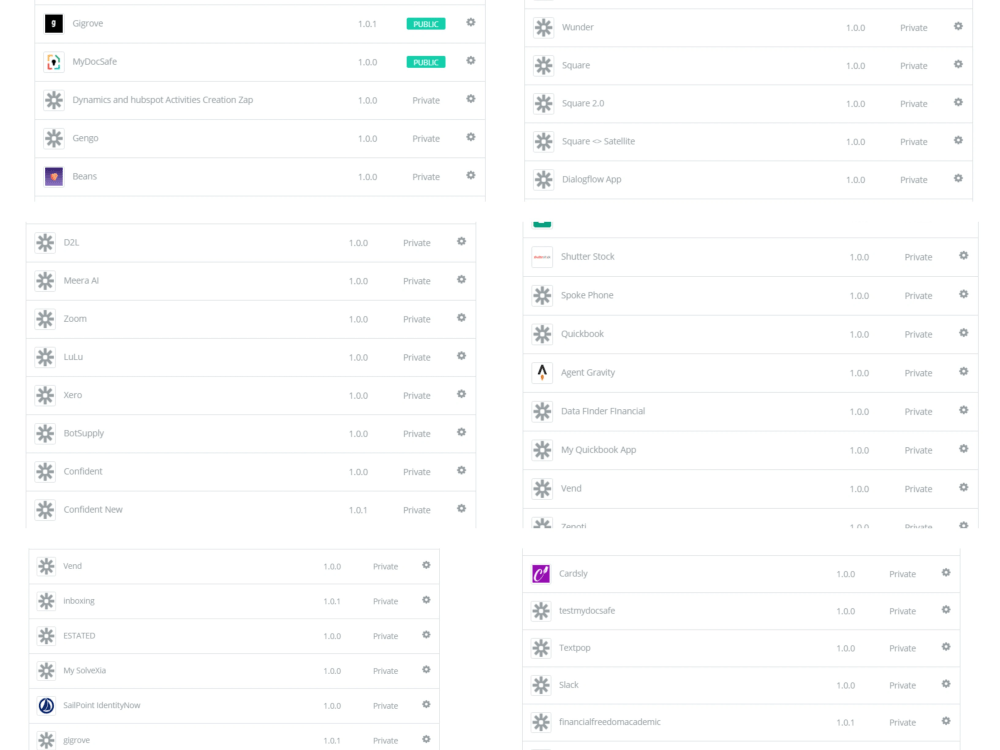Select the default icon beside D2L

click(45, 242)
